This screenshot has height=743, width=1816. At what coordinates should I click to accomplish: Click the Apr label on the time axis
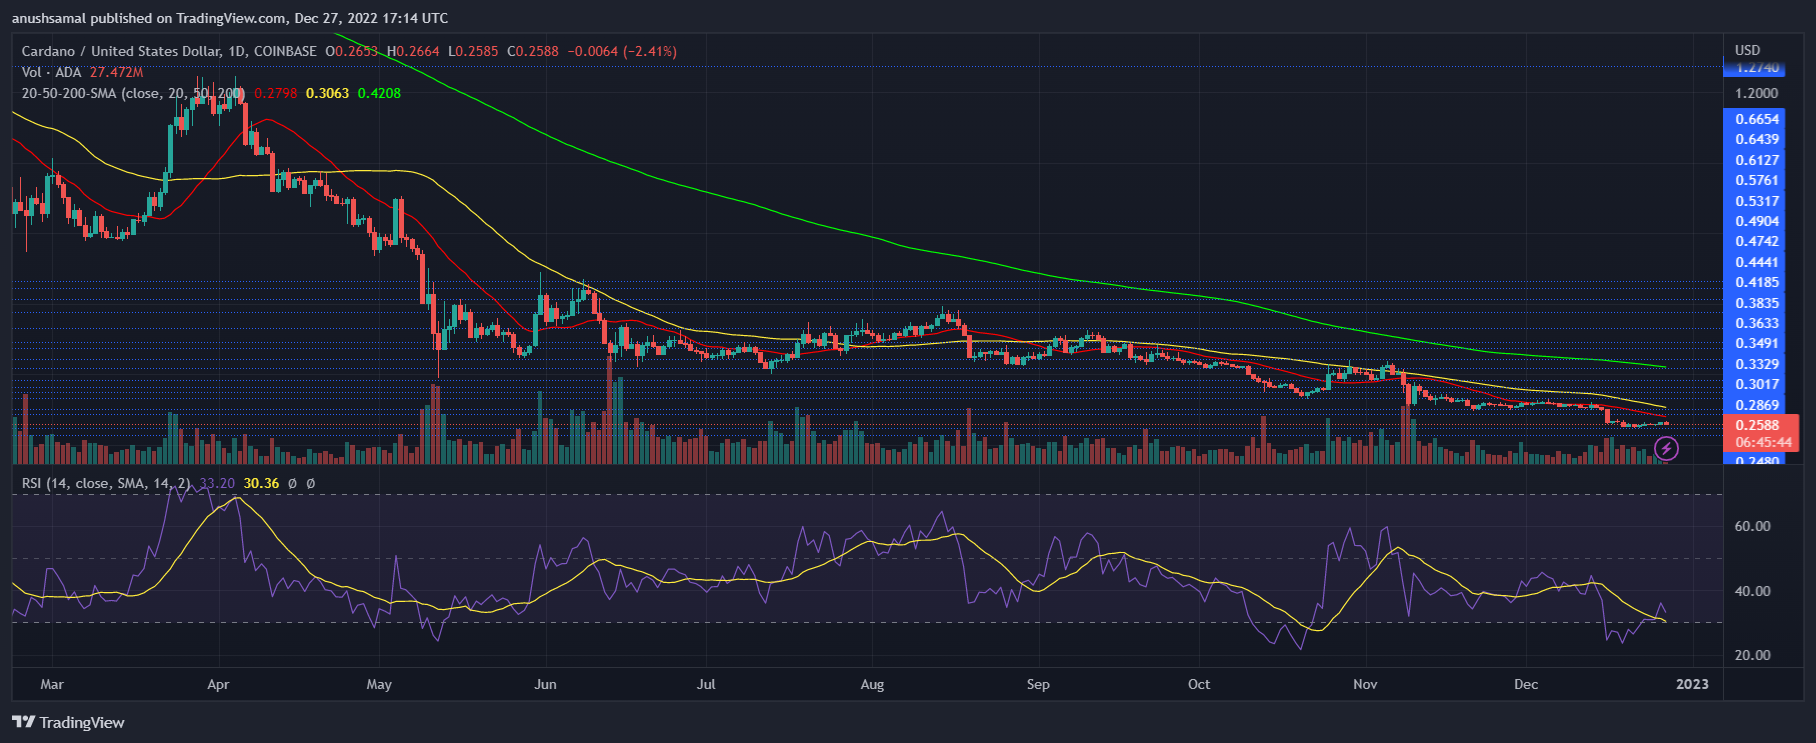click(x=218, y=685)
